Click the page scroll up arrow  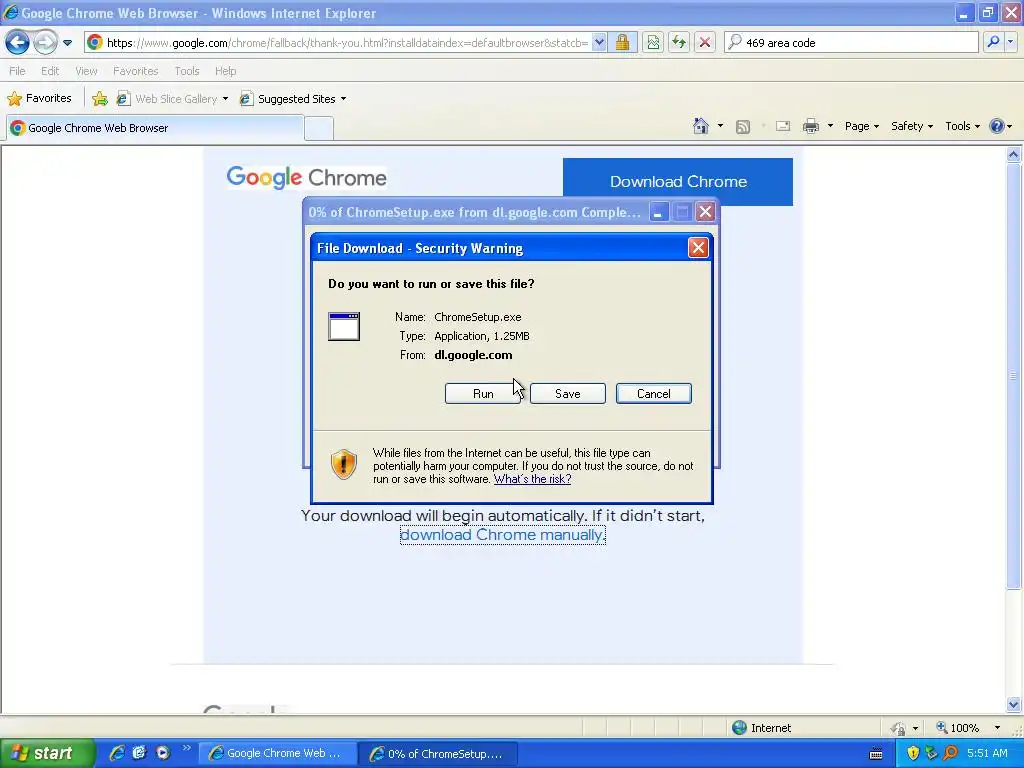click(x=1014, y=155)
